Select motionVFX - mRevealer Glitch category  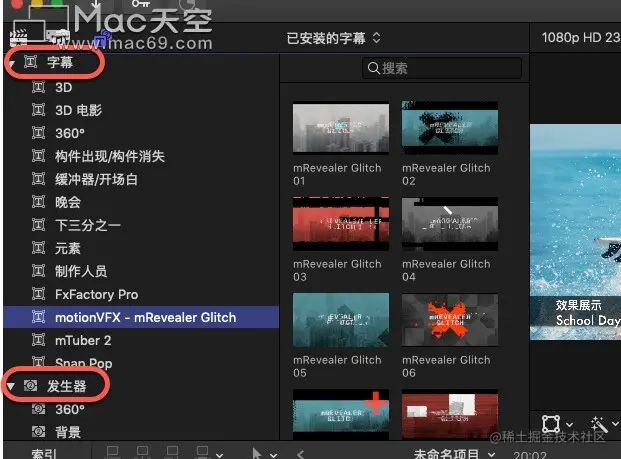pyautogui.click(x=141, y=317)
